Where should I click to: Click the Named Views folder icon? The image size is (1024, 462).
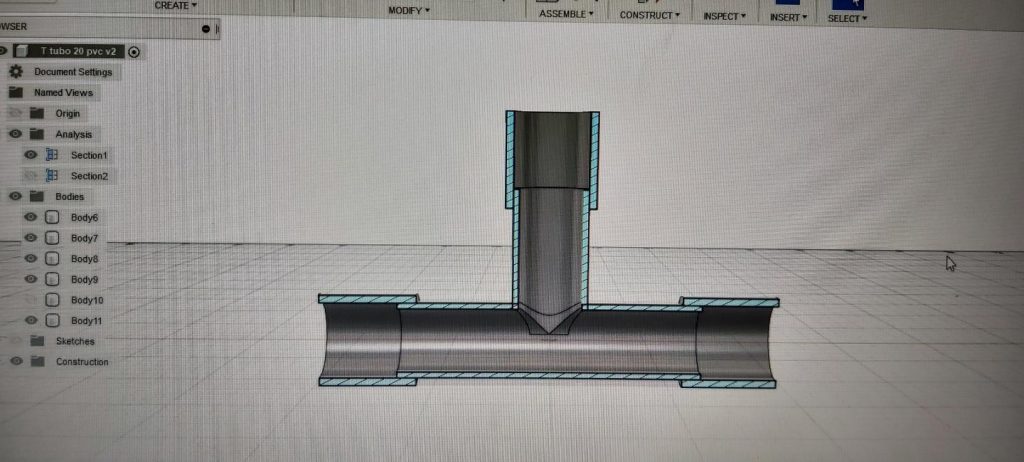[x=16, y=92]
